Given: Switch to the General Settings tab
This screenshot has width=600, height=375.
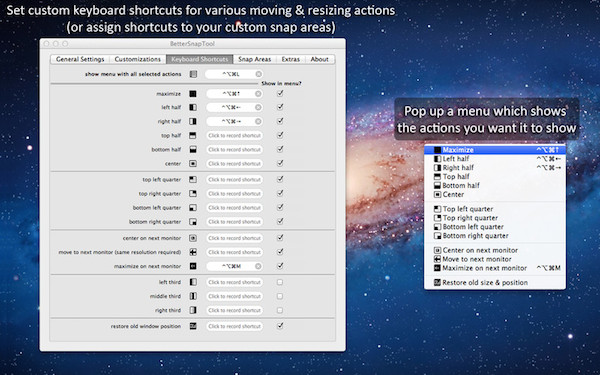Looking at the screenshot, I should (80, 59).
